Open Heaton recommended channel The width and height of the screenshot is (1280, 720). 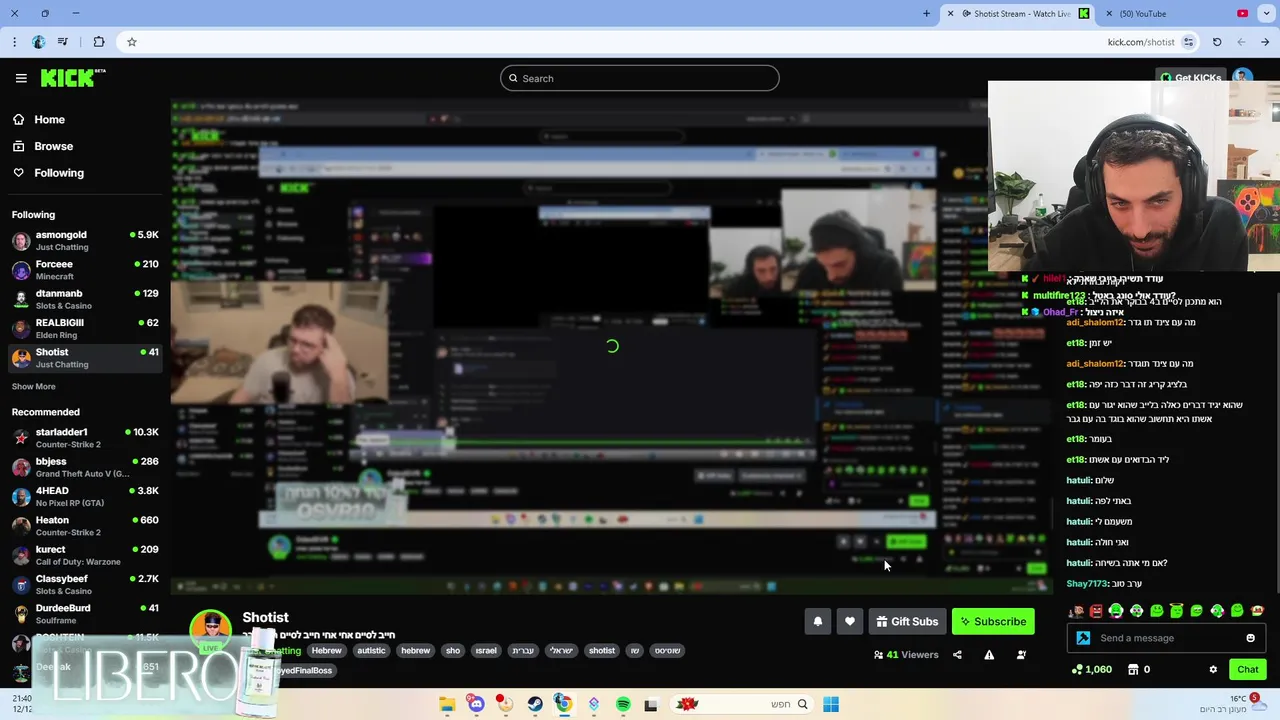(85, 525)
